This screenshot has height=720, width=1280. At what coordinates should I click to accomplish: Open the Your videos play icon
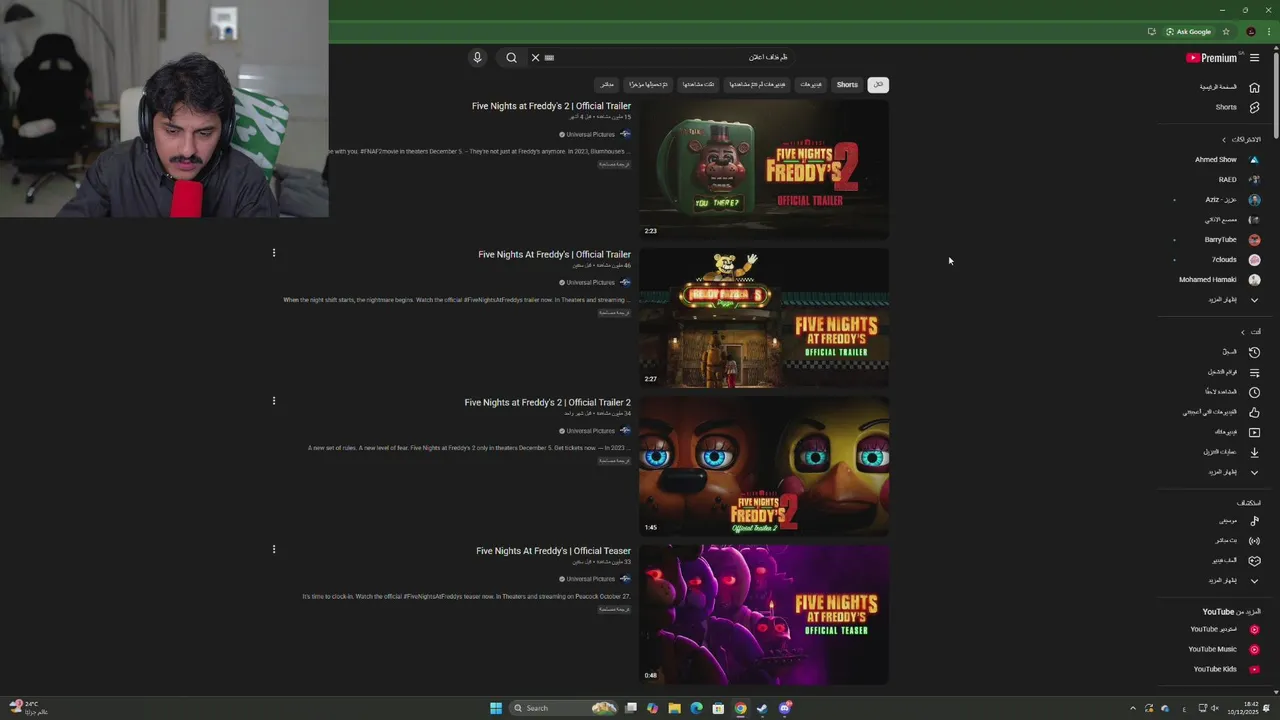1254,432
